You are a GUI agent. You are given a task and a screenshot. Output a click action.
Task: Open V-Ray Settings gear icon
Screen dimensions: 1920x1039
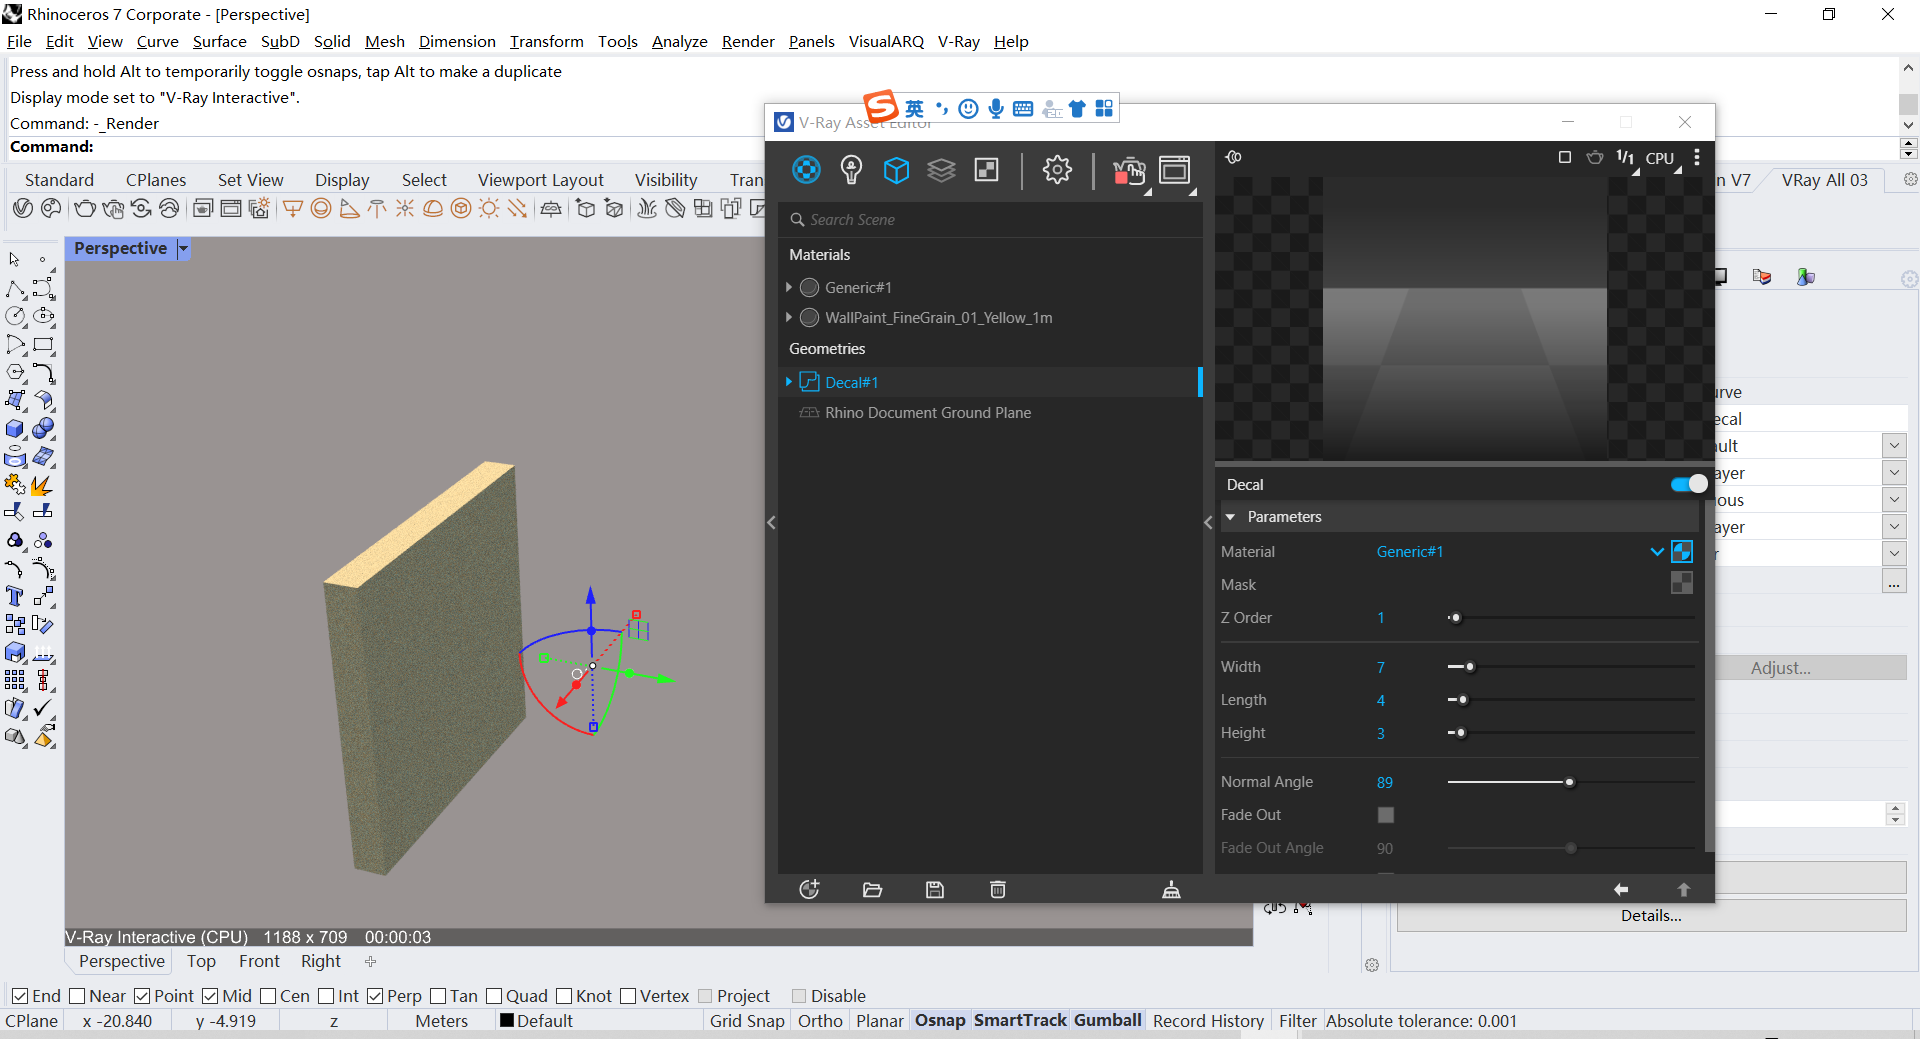1057,170
